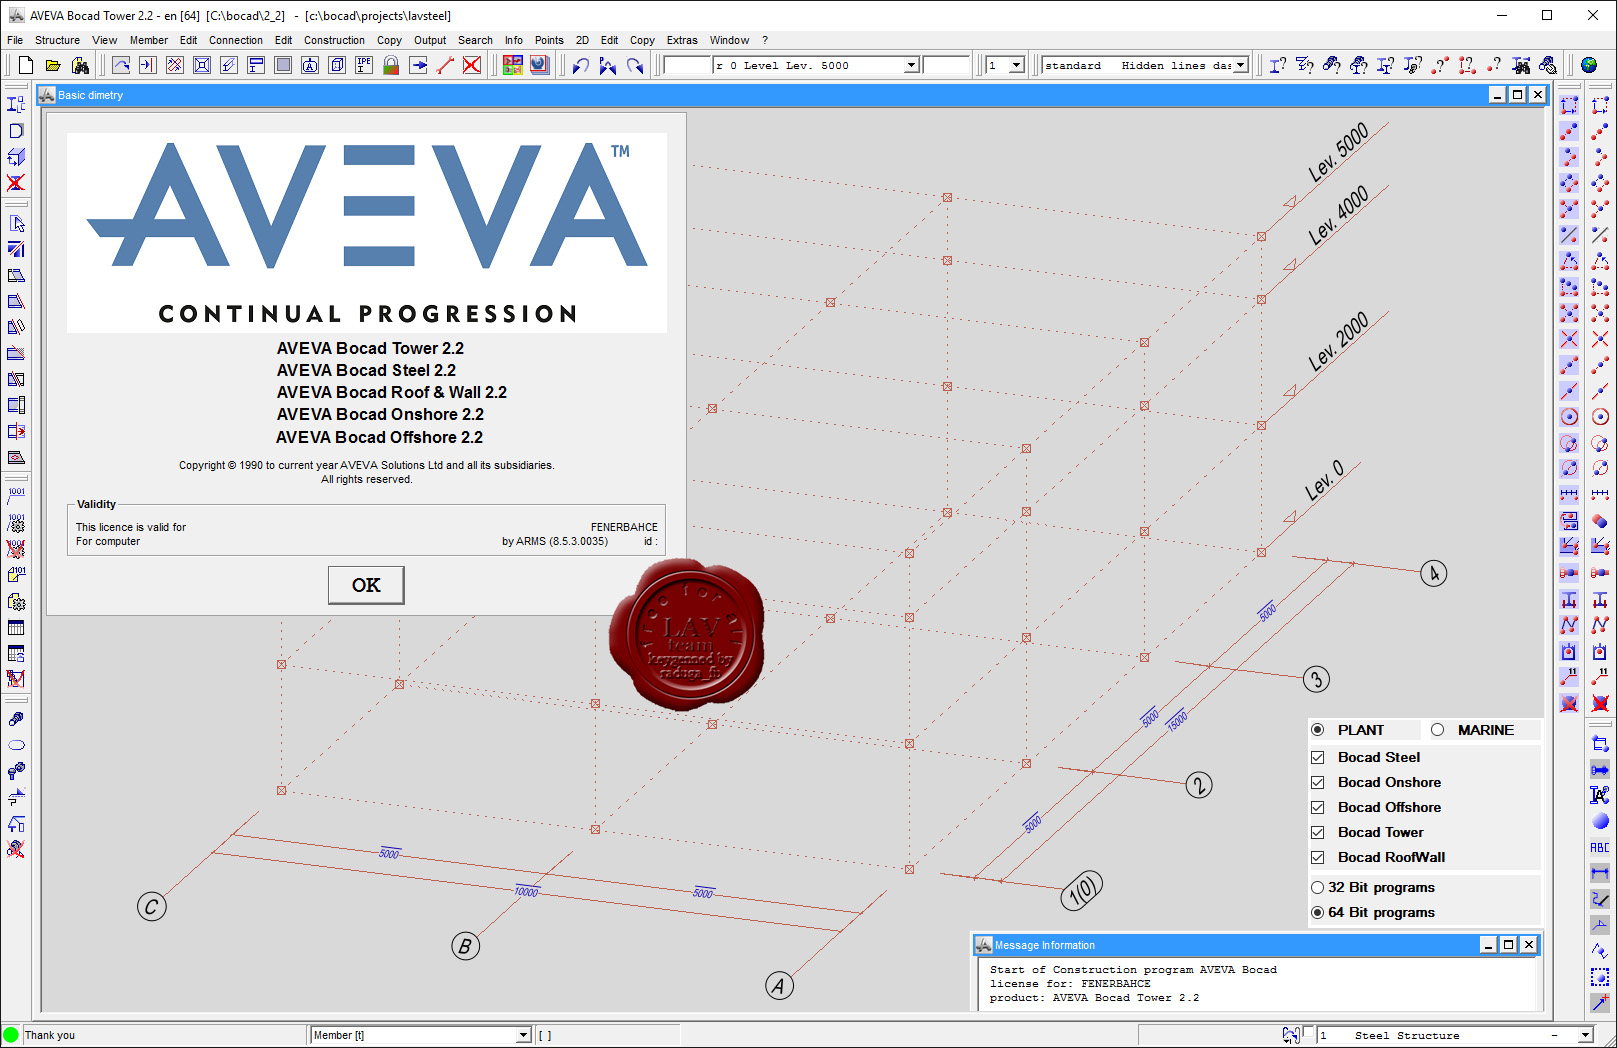The width and height of the screenshot is (1617, 1048).
Task: Click the Lev. 5000 grid label
Action: coord(1338,152)
